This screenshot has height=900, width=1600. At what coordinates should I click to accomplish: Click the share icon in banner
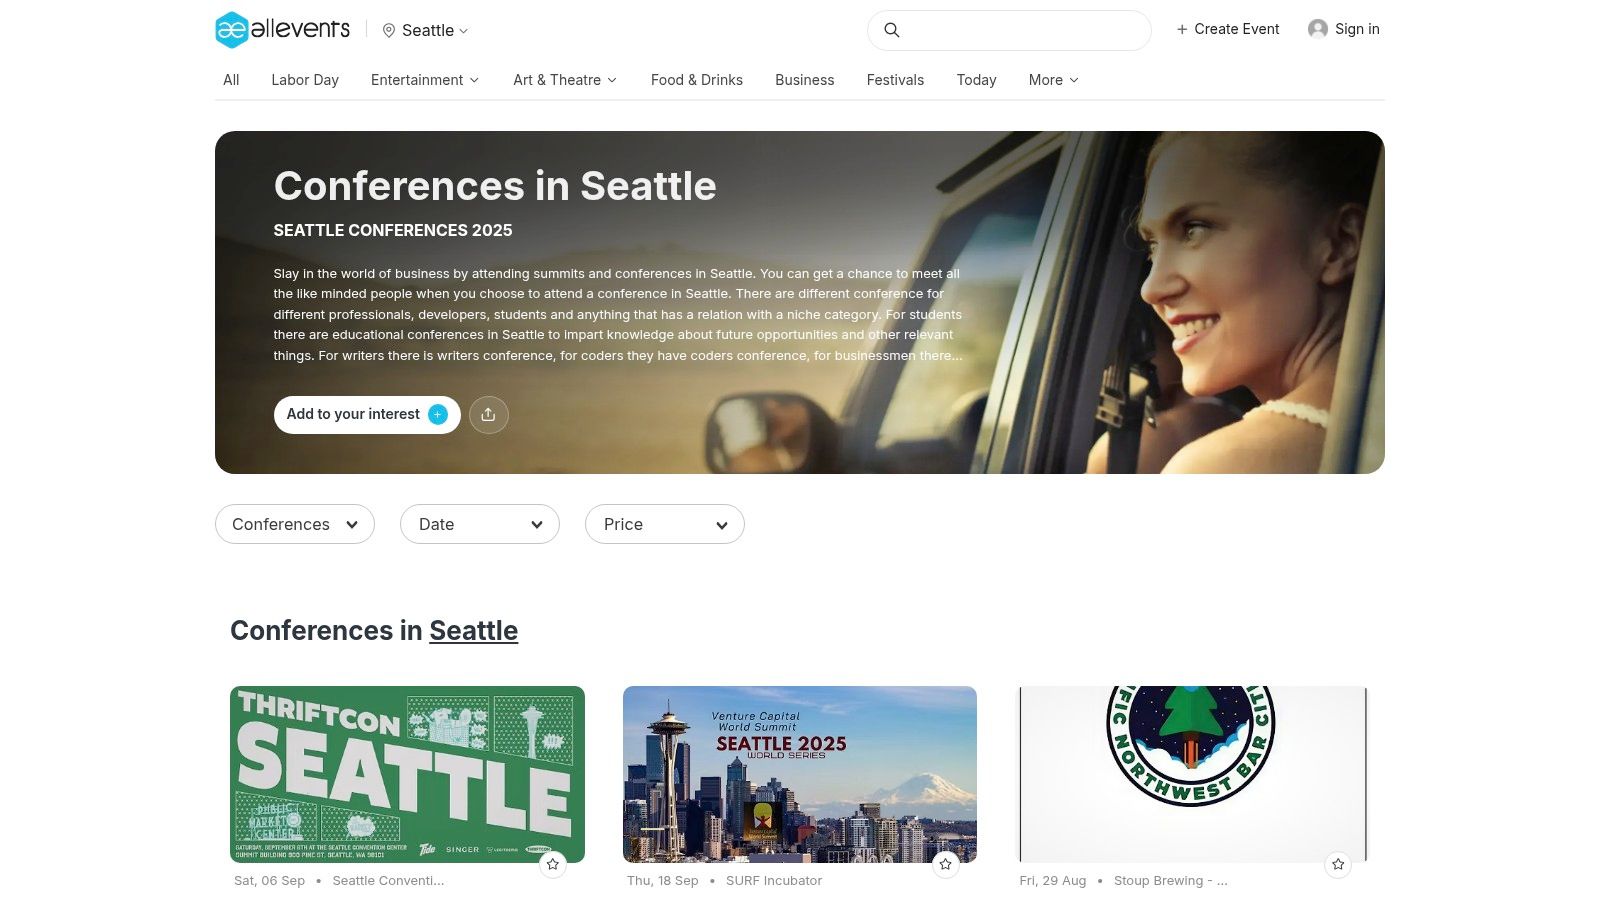(488, 415)
